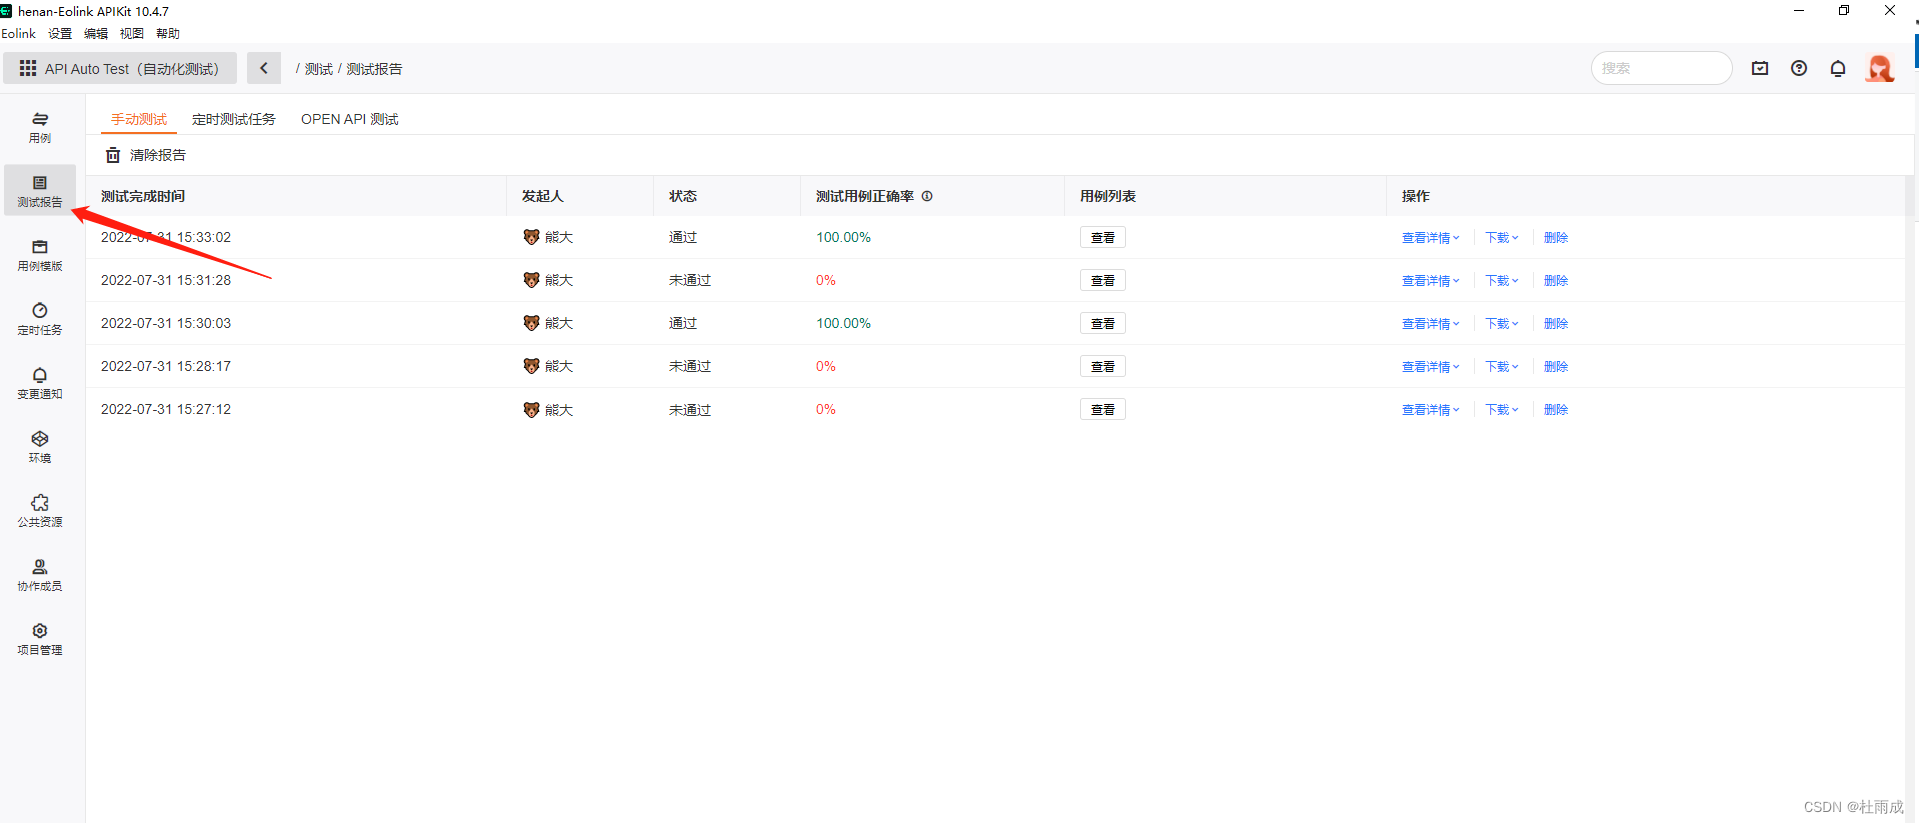Viewport: 1919px width, 823px height.
Task: Switch to the OPEN API 测试 tab
Action: point(349,119)
